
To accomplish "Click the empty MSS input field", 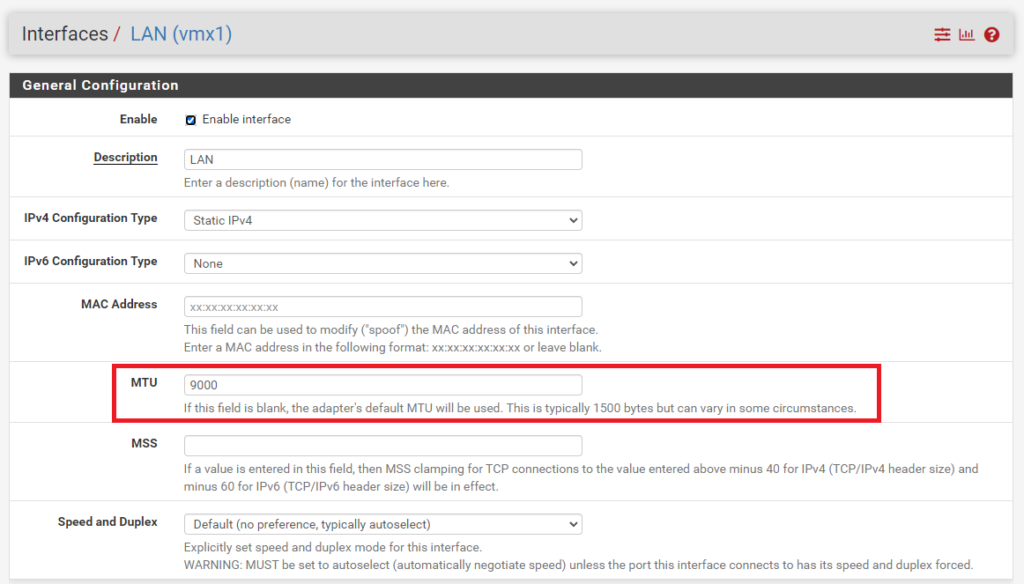I will coord(382,445).
